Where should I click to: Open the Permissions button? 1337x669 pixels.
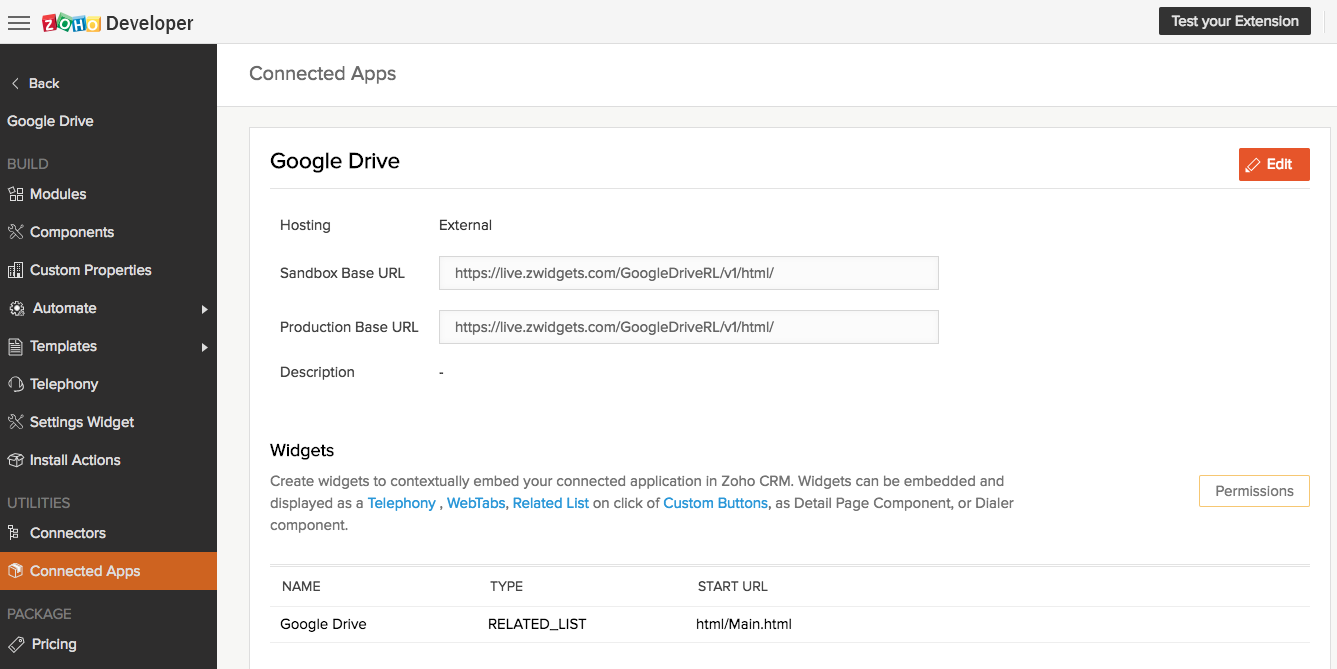[x=1253, y=491]
